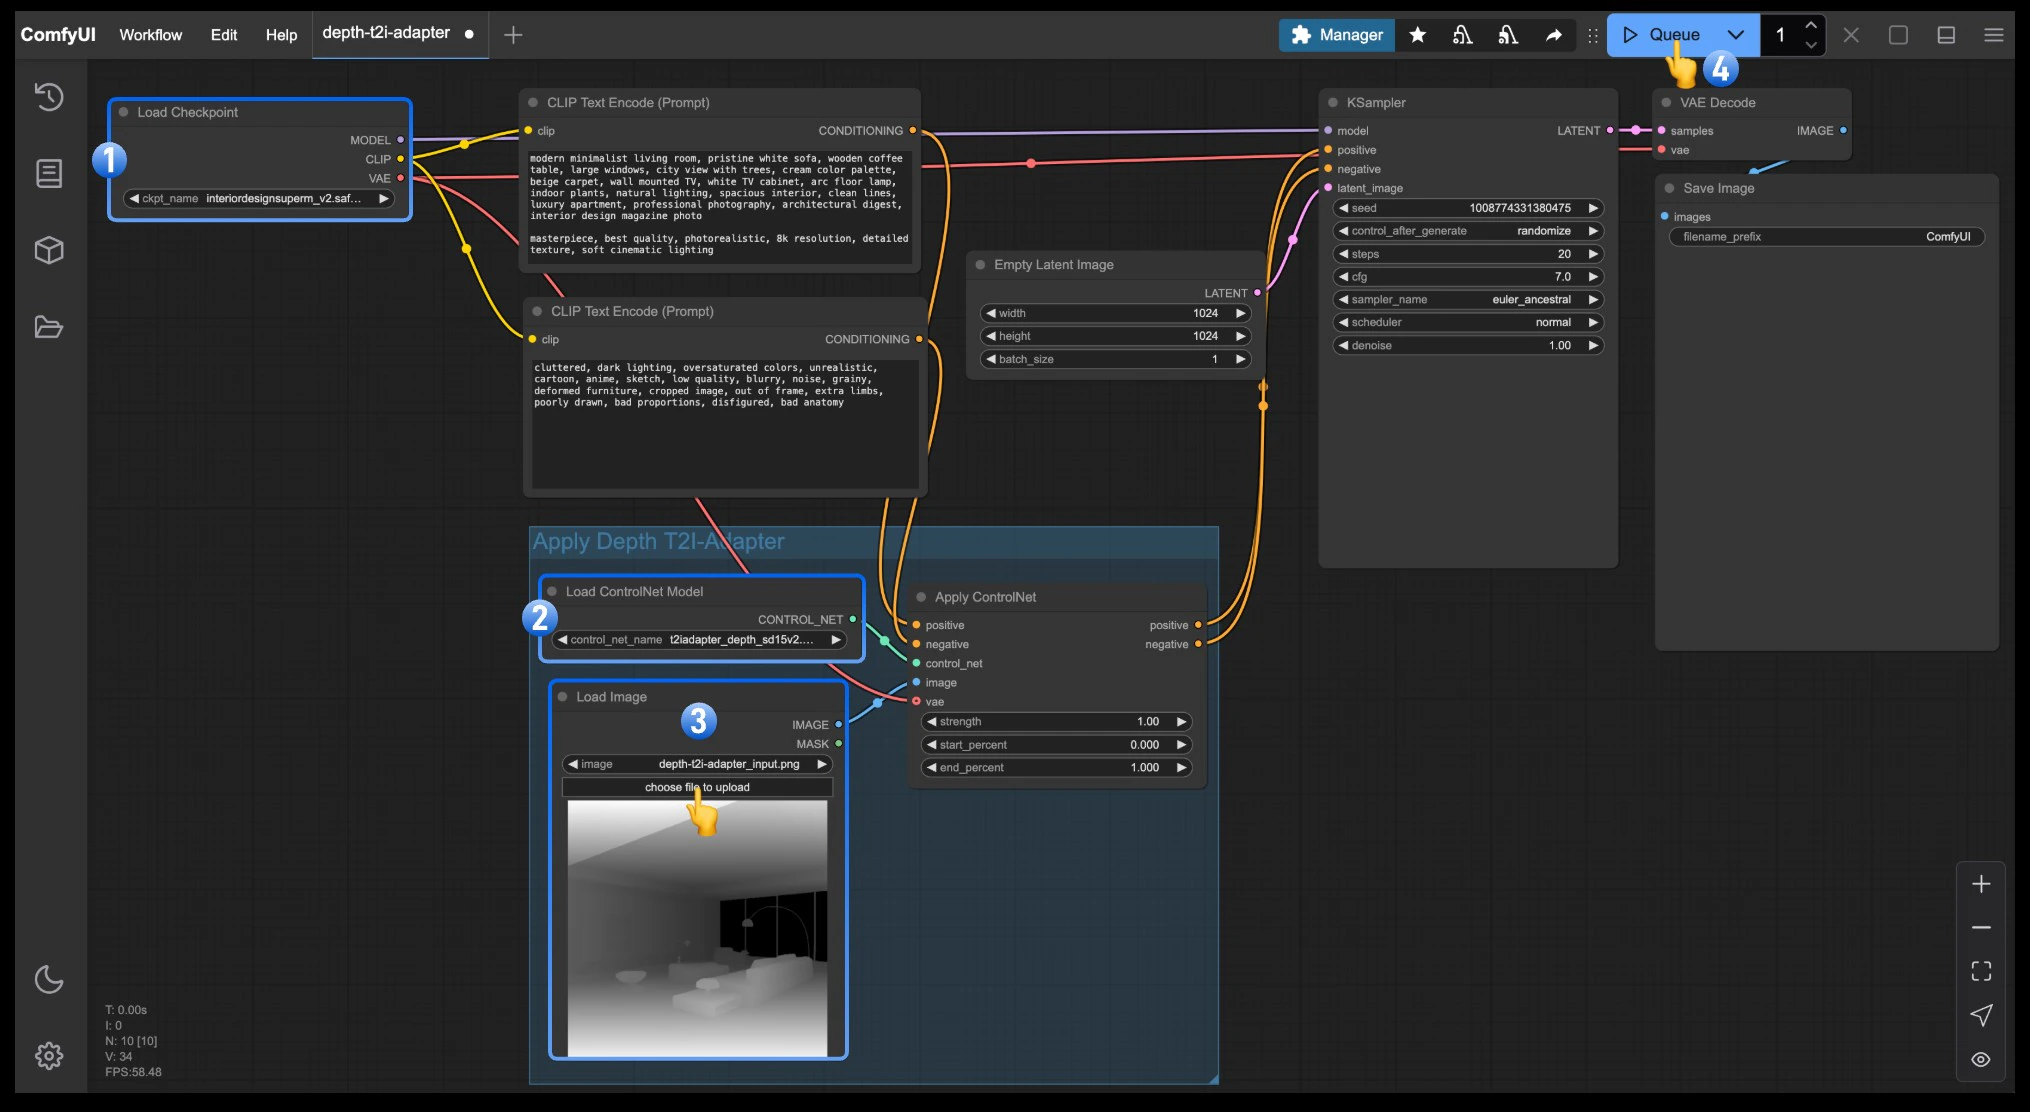Toggle link visibility with the eye icon
The height and width of the screenshot is (1112, 2030).
pos(1981,1059)
